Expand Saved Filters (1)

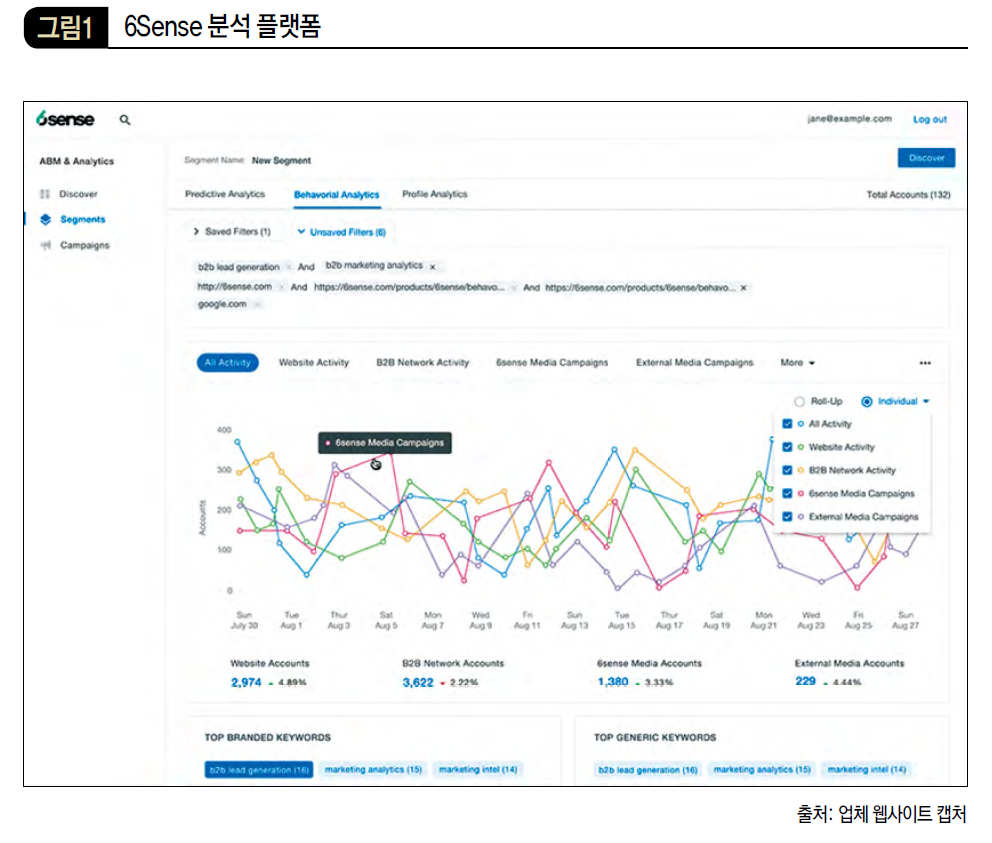[232, 232]
